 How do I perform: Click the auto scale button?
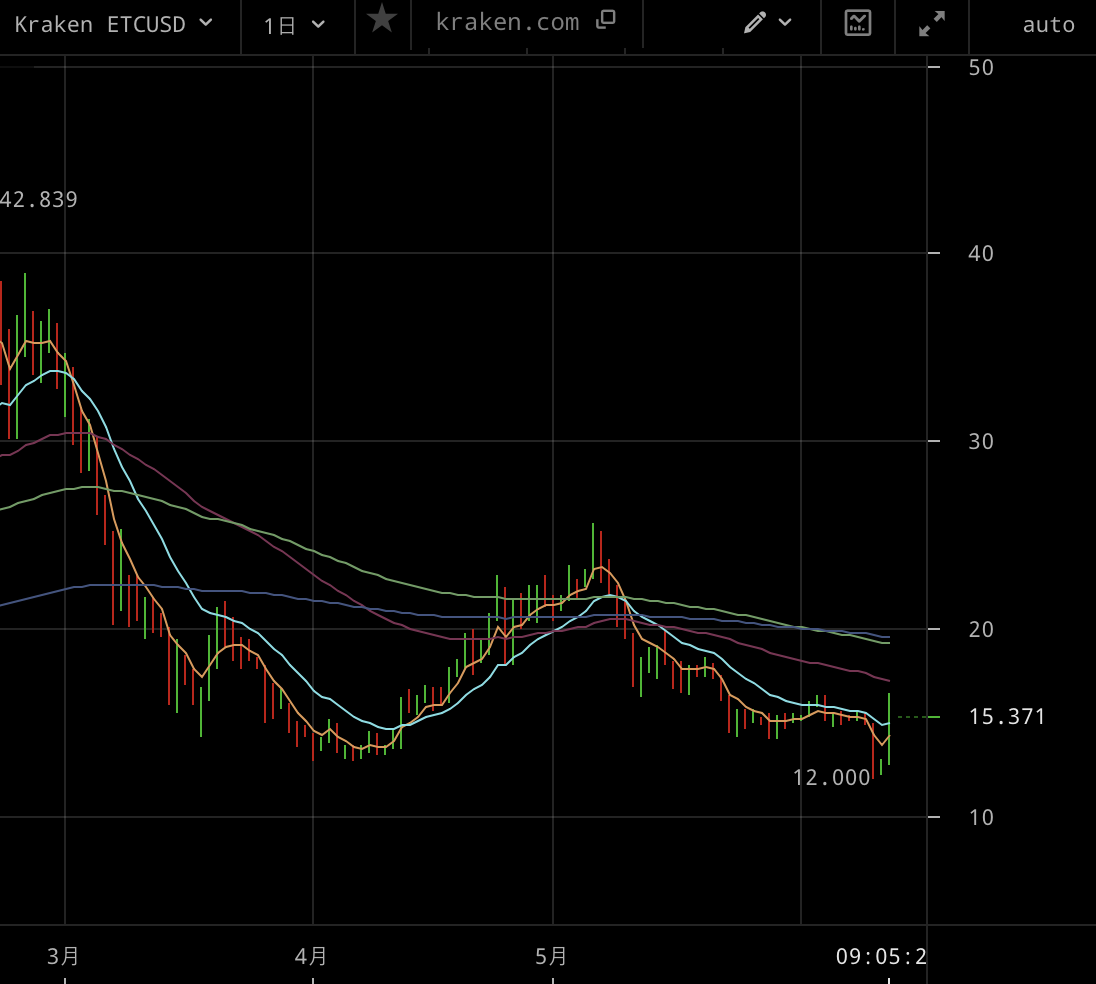point(1048,25)
